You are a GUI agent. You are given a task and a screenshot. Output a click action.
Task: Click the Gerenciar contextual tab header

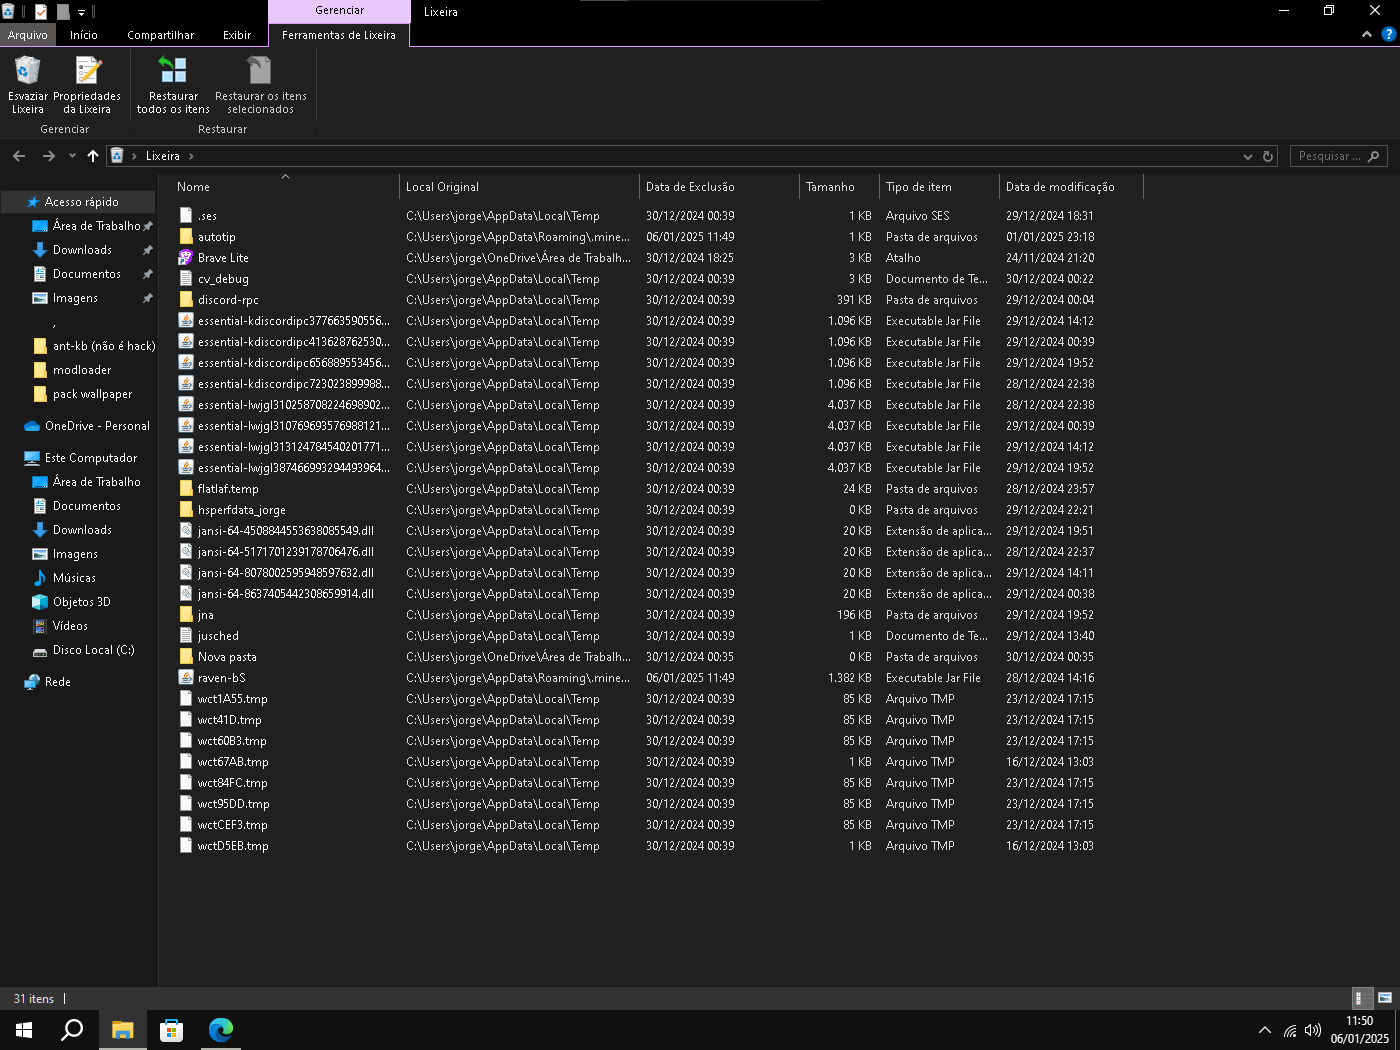(x=340, y=11)
